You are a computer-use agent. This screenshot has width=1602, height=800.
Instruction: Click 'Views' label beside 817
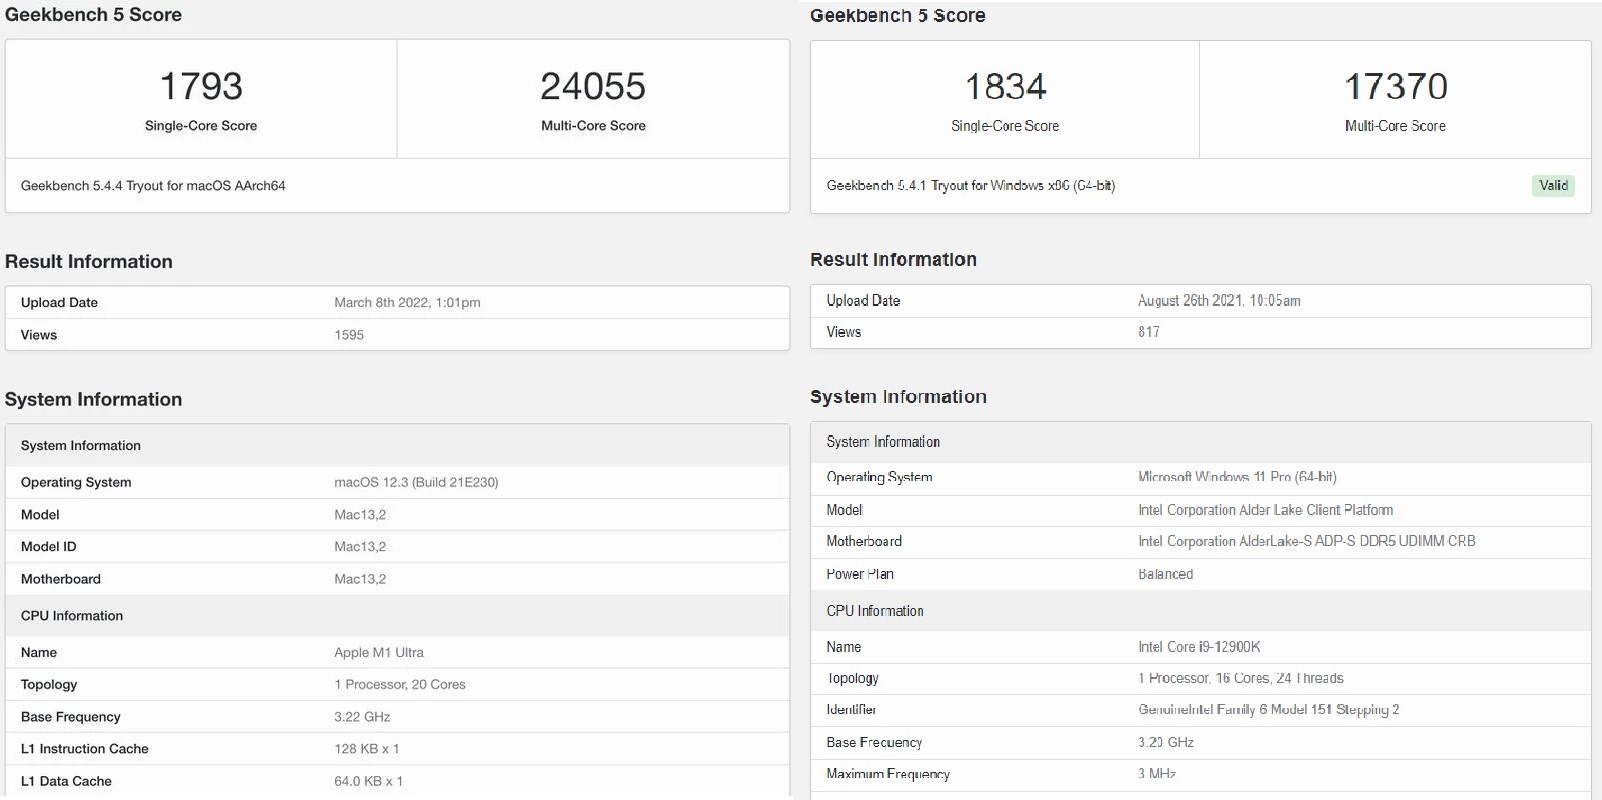[844, 332]
